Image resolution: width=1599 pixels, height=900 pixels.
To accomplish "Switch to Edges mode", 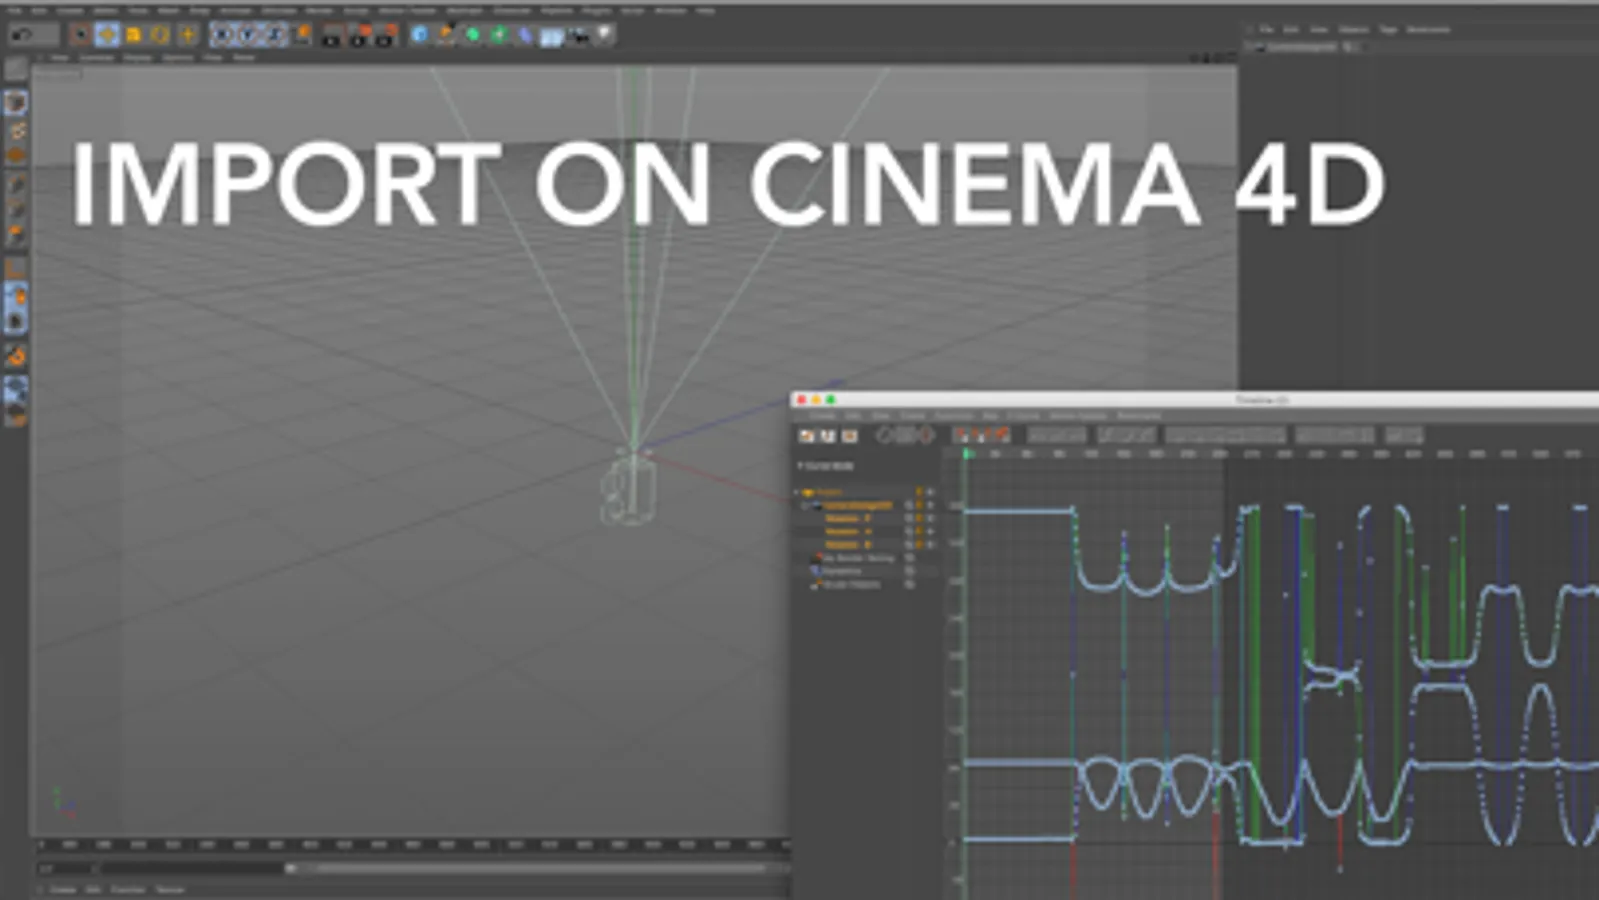I will (15, 208).
